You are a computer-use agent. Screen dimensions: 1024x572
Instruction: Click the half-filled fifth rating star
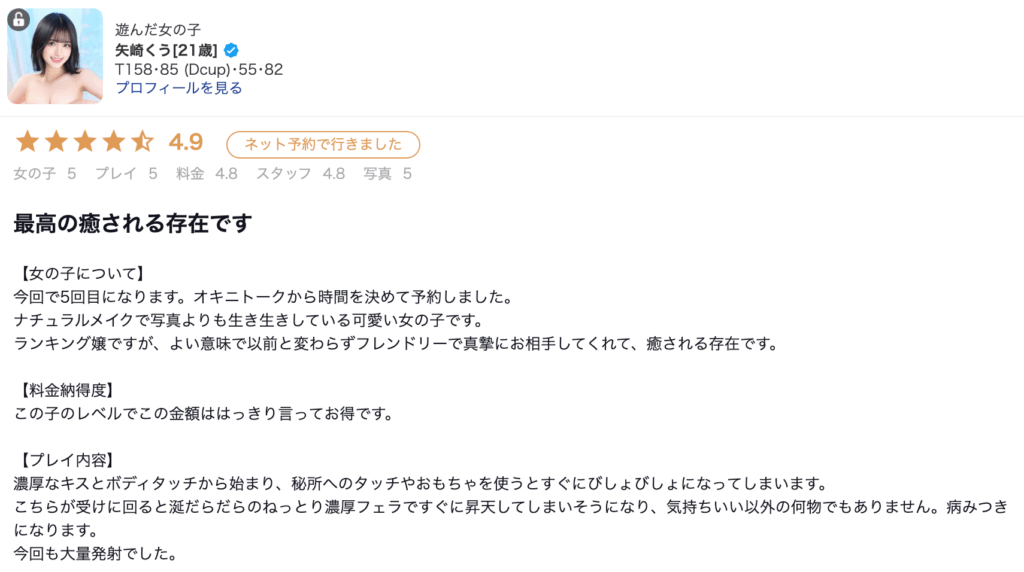pyautogui.click(x=143, y=142)
